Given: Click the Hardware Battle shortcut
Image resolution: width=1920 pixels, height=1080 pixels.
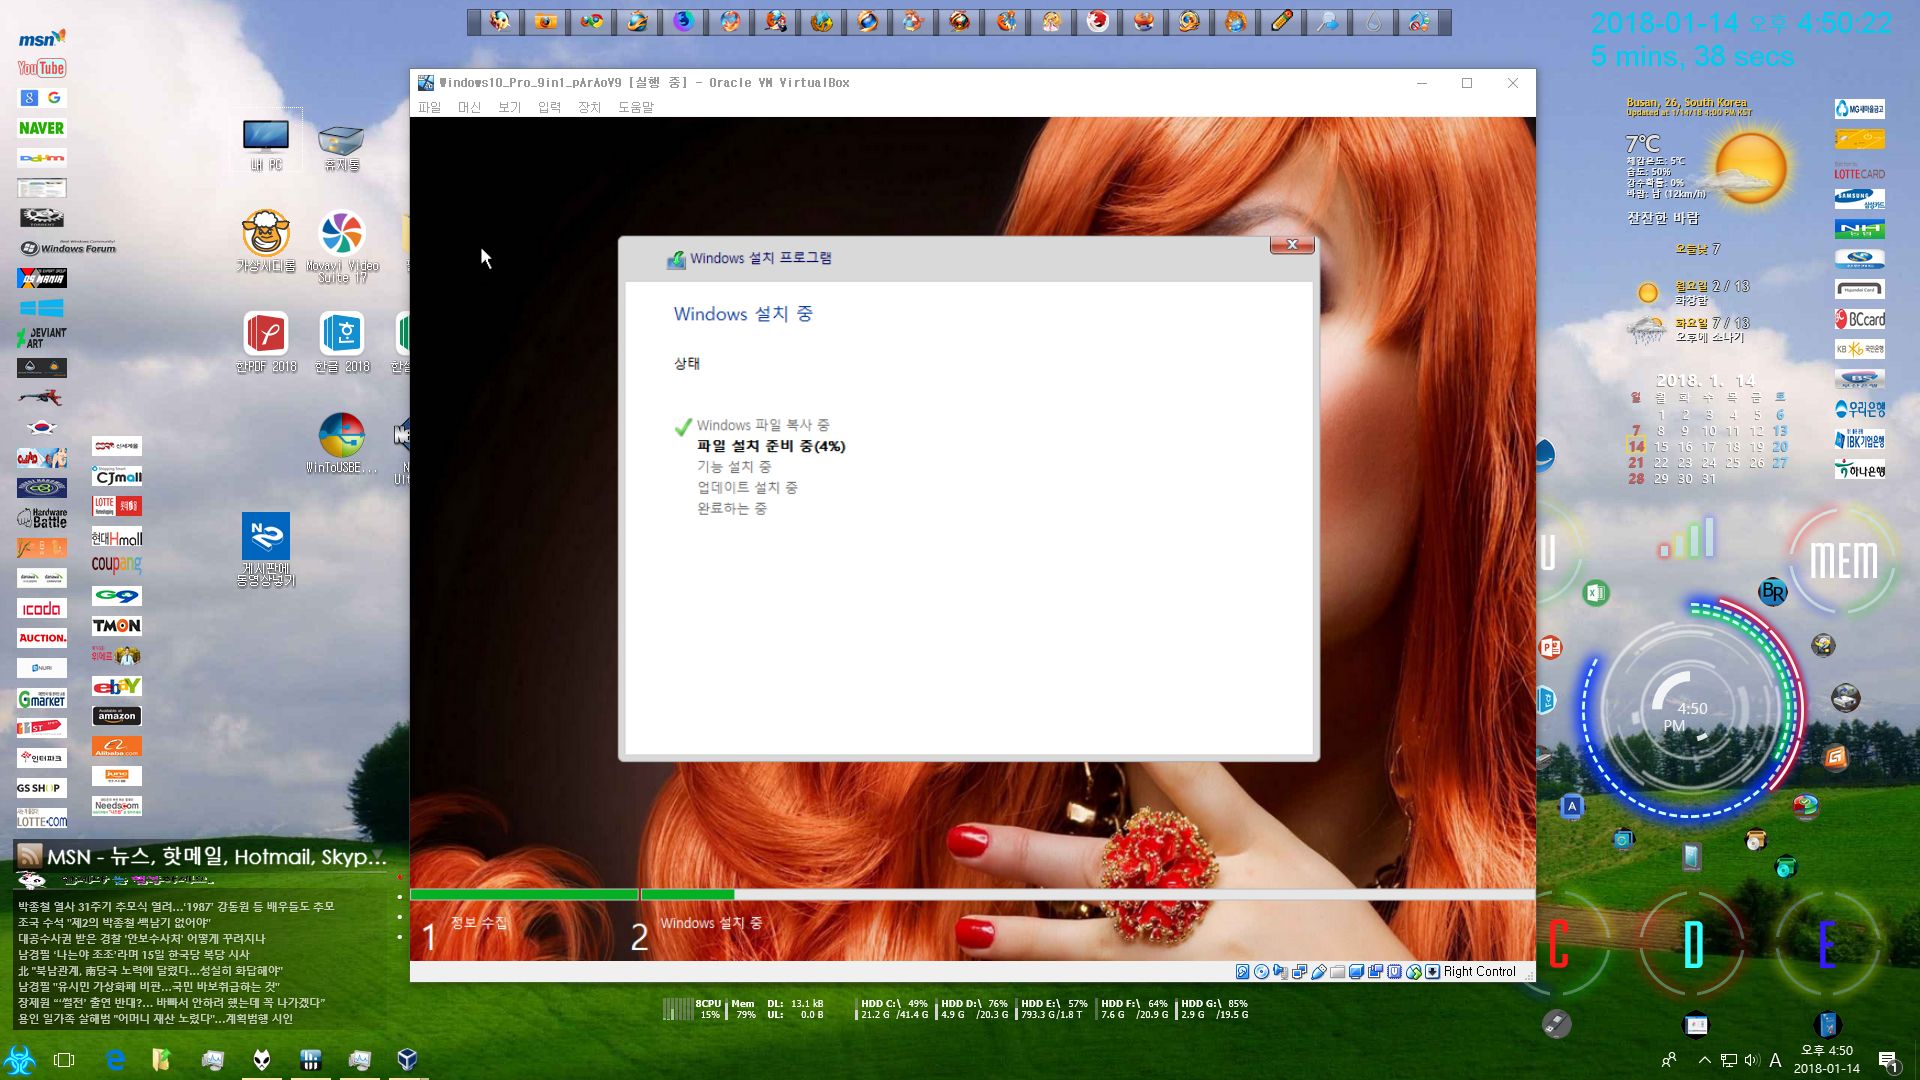Looking at the screenshot, I should pos(42,518).
